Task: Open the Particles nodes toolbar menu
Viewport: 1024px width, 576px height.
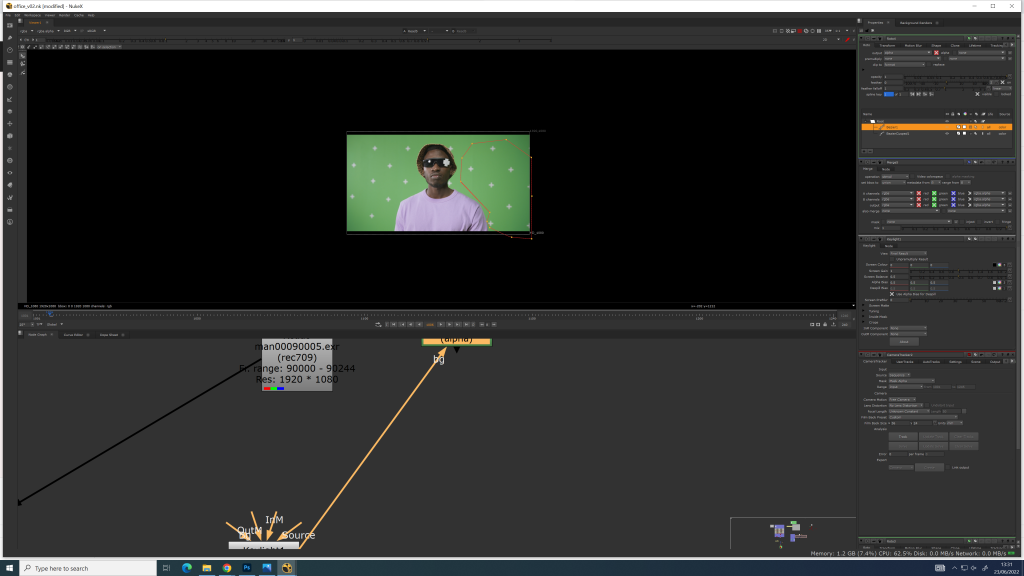Action: pos(10,148)
